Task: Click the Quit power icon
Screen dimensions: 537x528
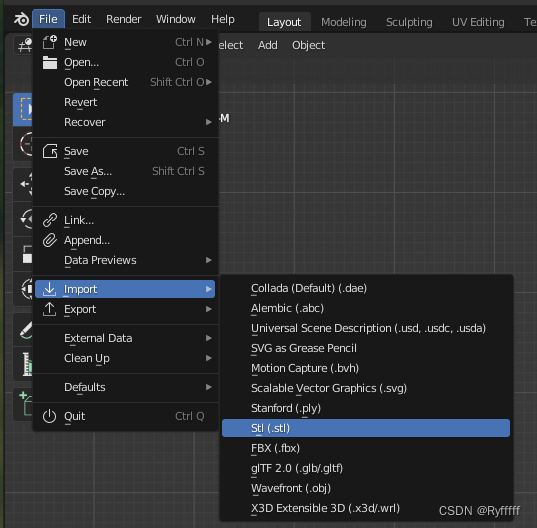Action: 50,416
